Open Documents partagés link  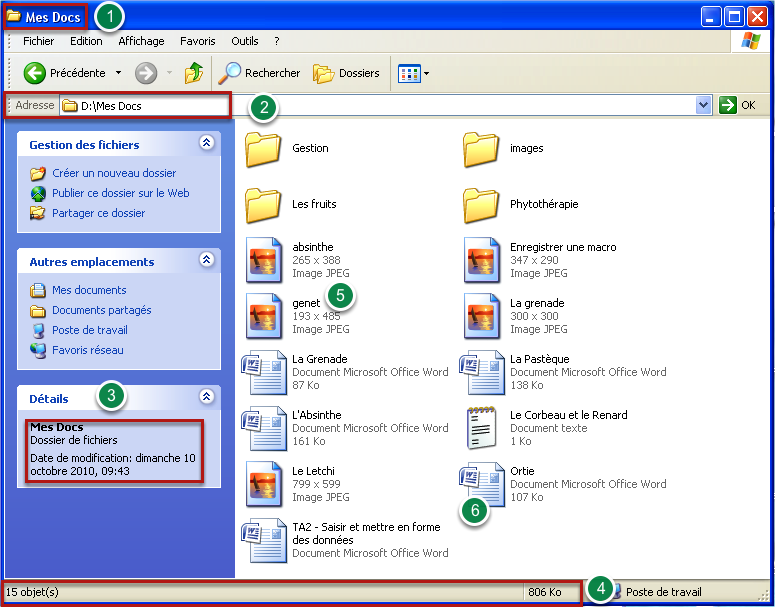coord(102,310)
